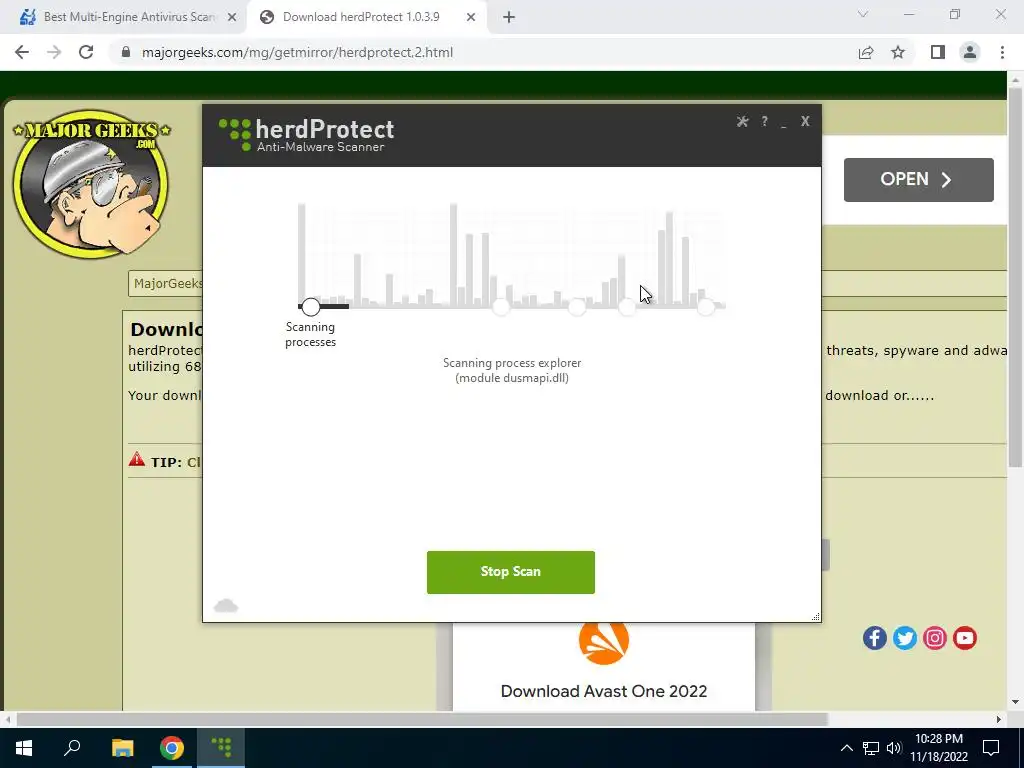Click the horizontal scrollbar thumb
This screenshot has width=1024, height=768.
click(422, 719)
